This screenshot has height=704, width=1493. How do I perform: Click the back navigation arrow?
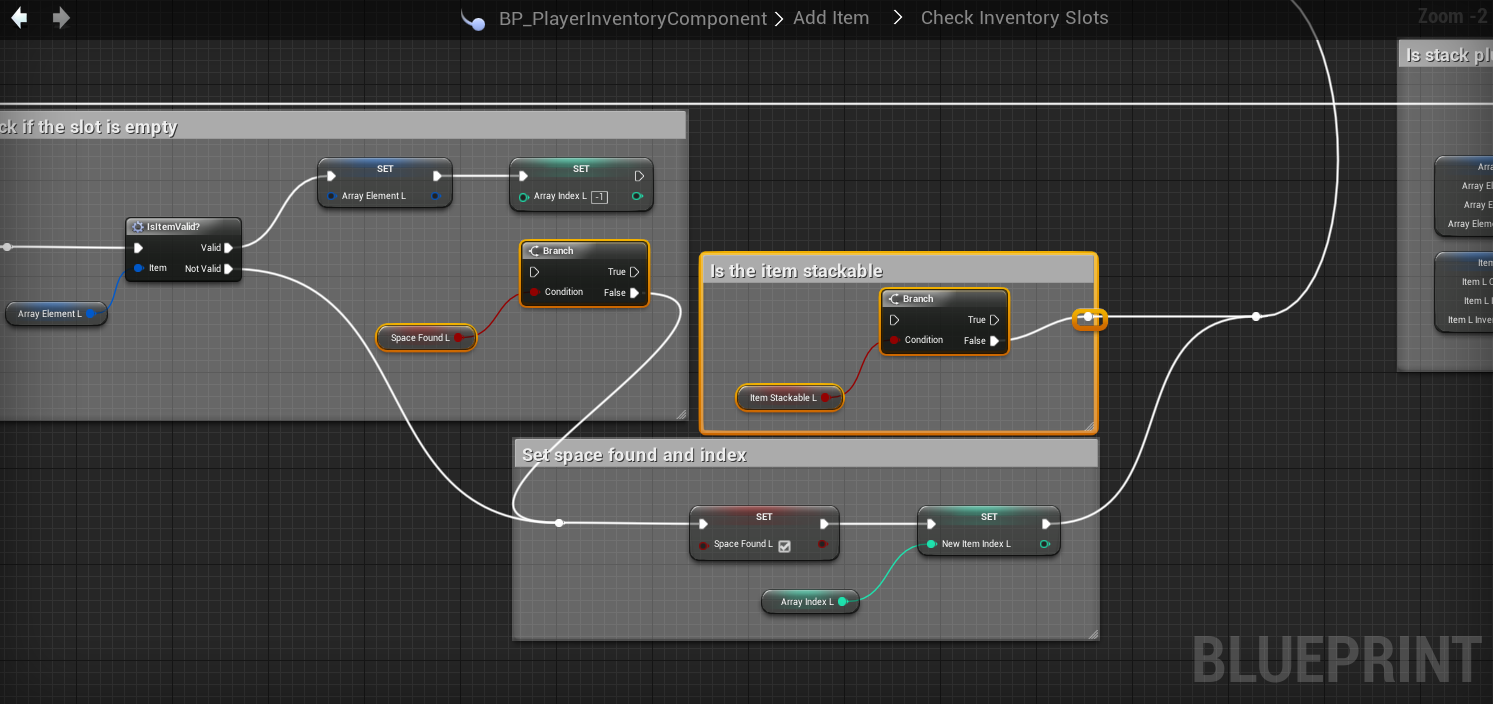pyautogui.click(x=19, y=18)
